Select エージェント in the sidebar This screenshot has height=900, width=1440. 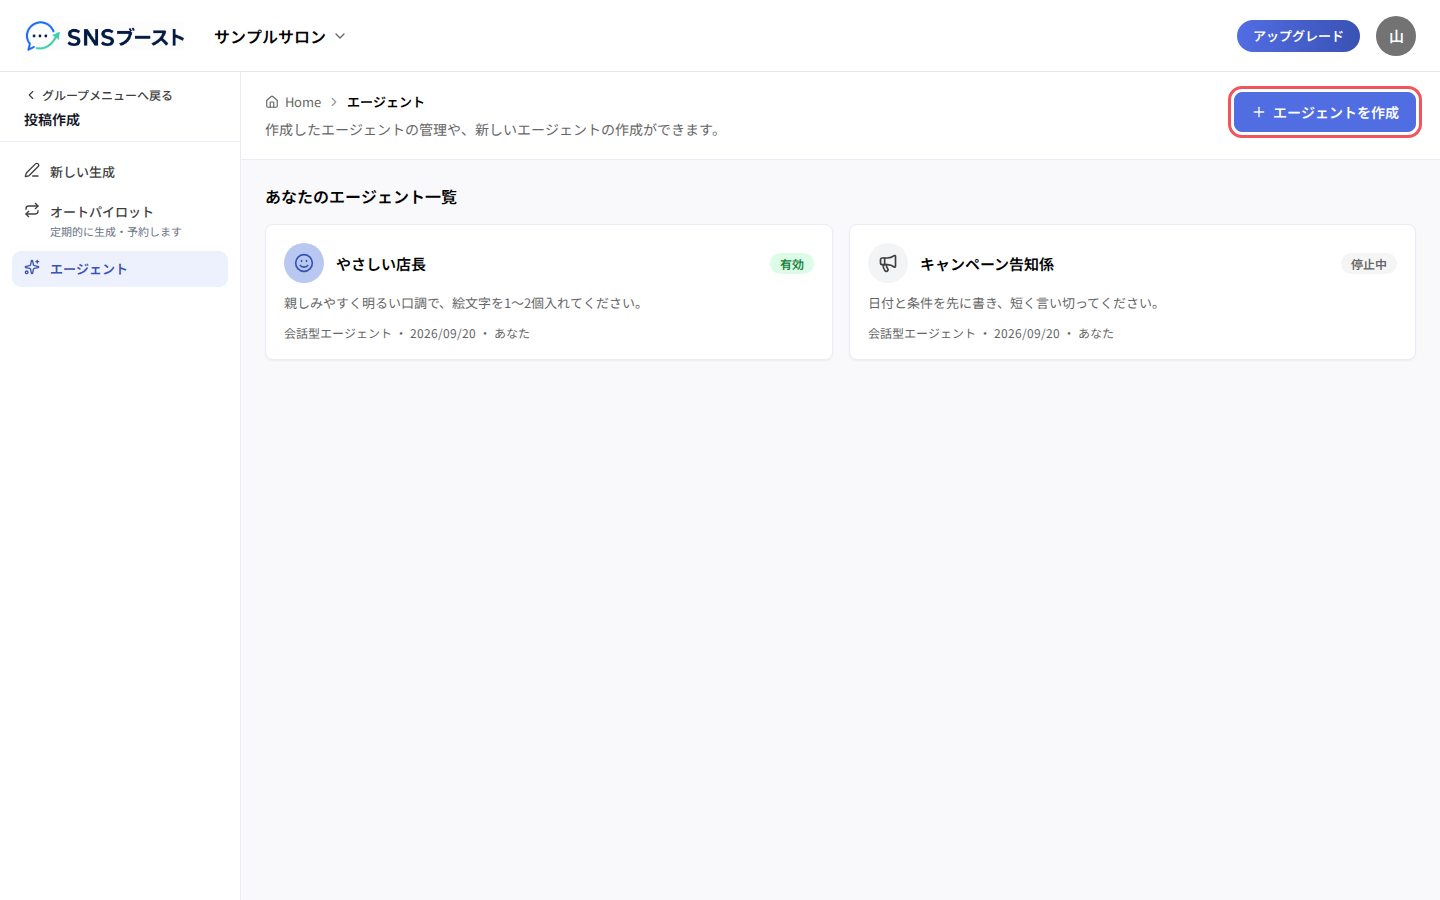coord(120,269)
